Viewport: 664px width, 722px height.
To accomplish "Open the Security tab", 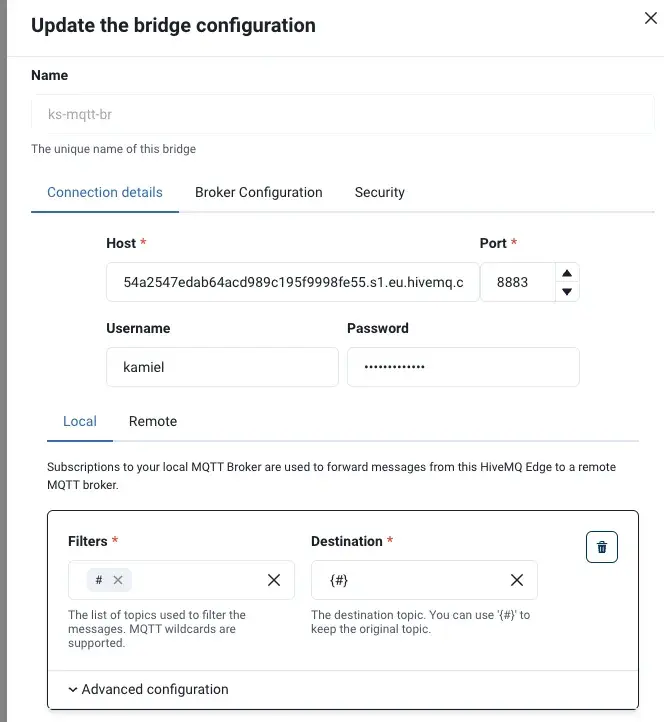I will 379,192.
